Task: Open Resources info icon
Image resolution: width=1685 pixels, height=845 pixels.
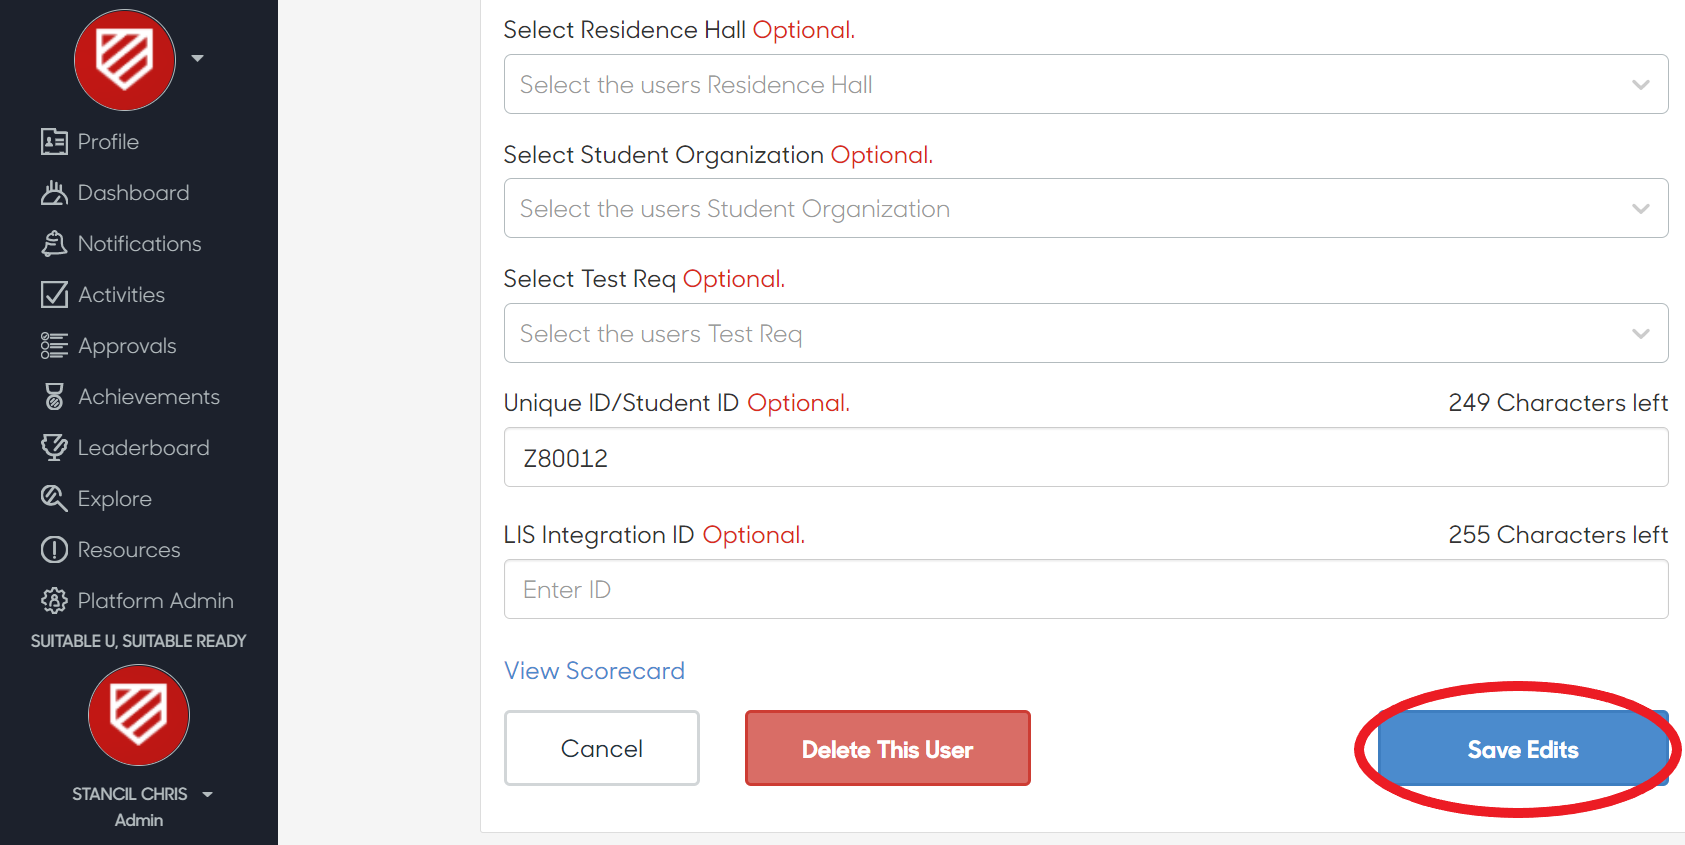Action: click(54, 550)
